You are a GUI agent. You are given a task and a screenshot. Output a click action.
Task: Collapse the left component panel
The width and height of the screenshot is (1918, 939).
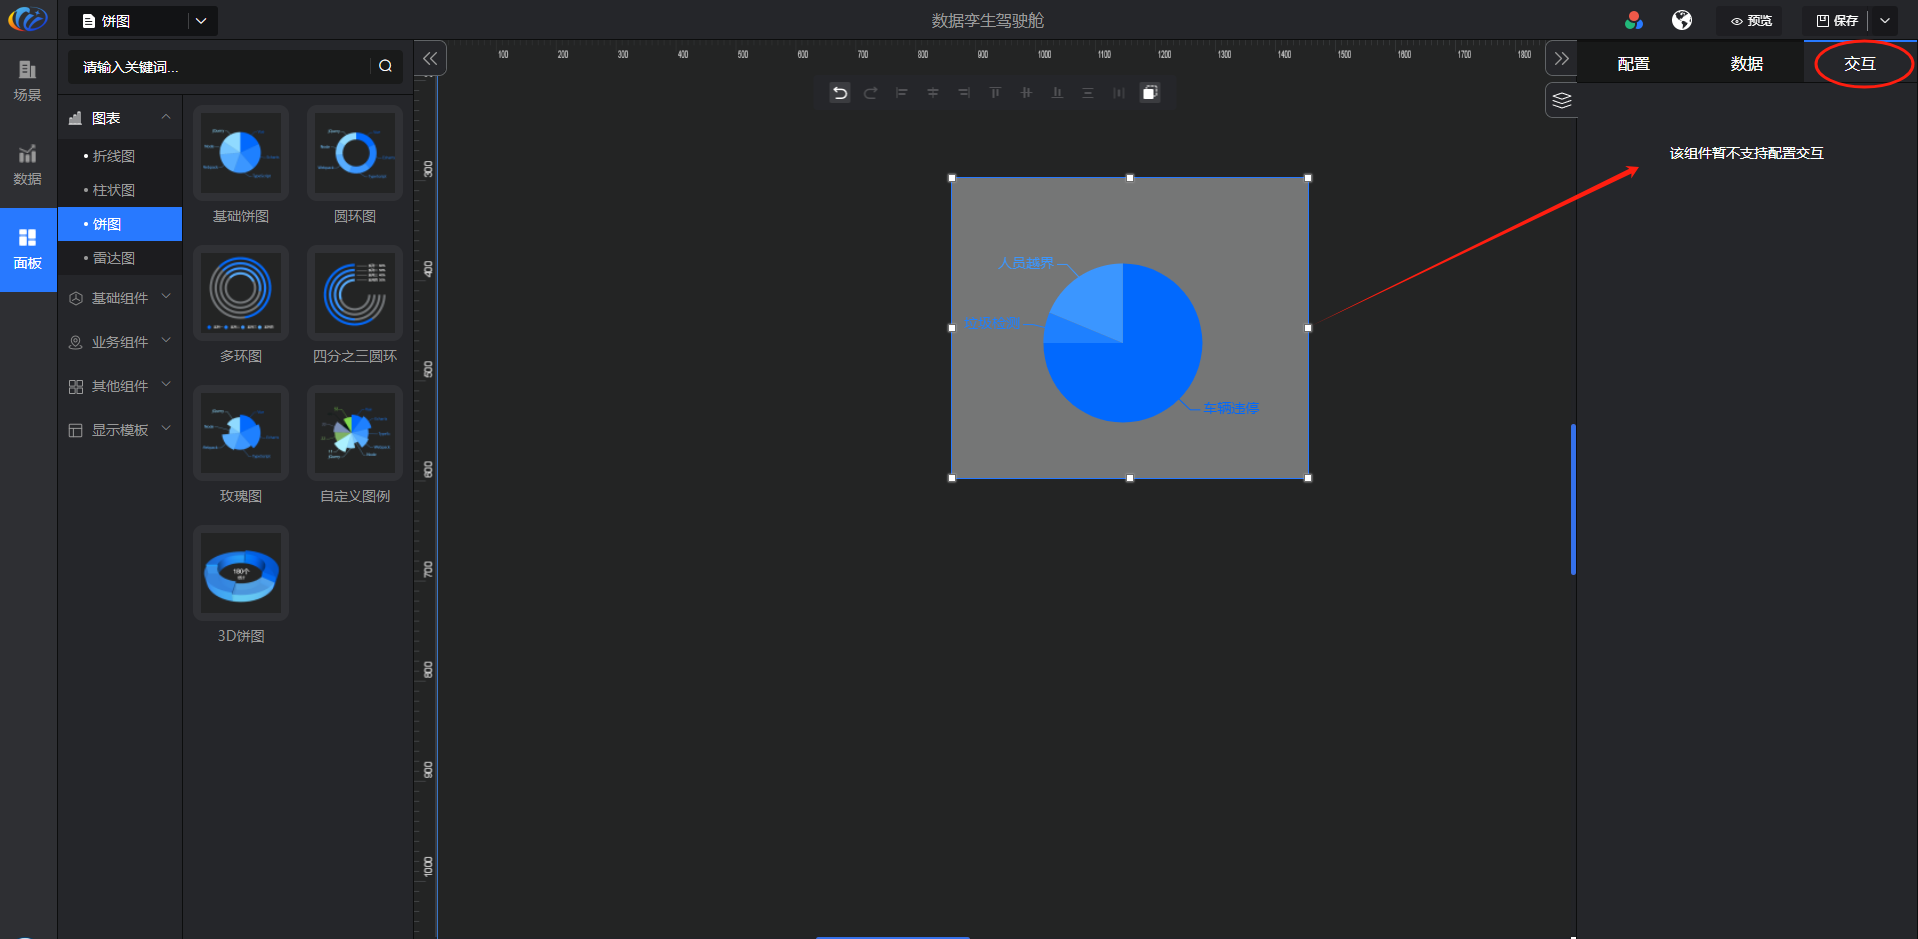(x=430, y=58)
